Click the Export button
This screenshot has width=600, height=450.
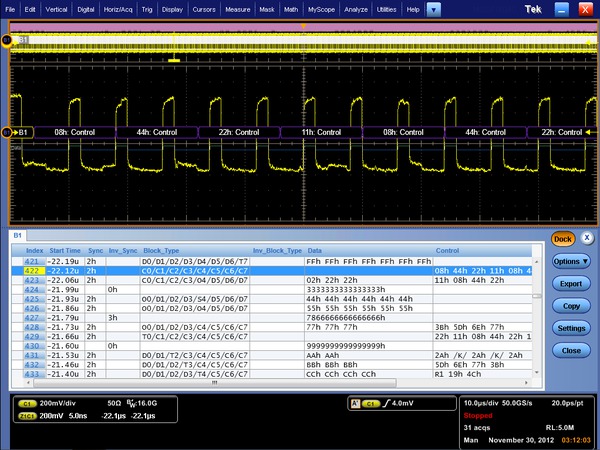pyautogui.click(x=571, y=284)
